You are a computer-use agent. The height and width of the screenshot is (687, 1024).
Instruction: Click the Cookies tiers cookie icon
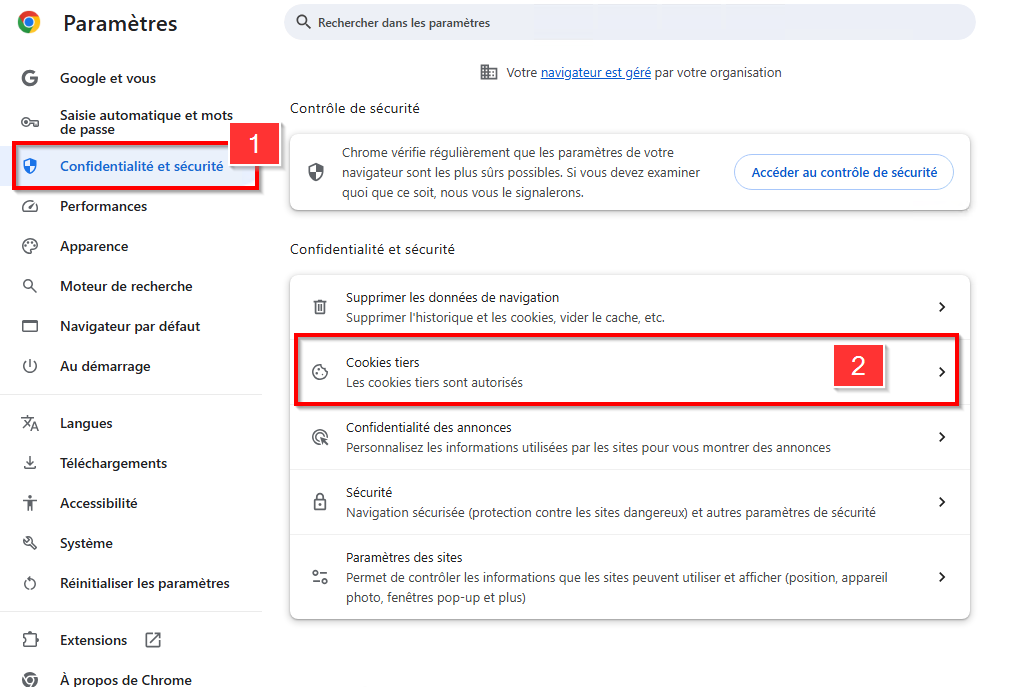(320, 372)
